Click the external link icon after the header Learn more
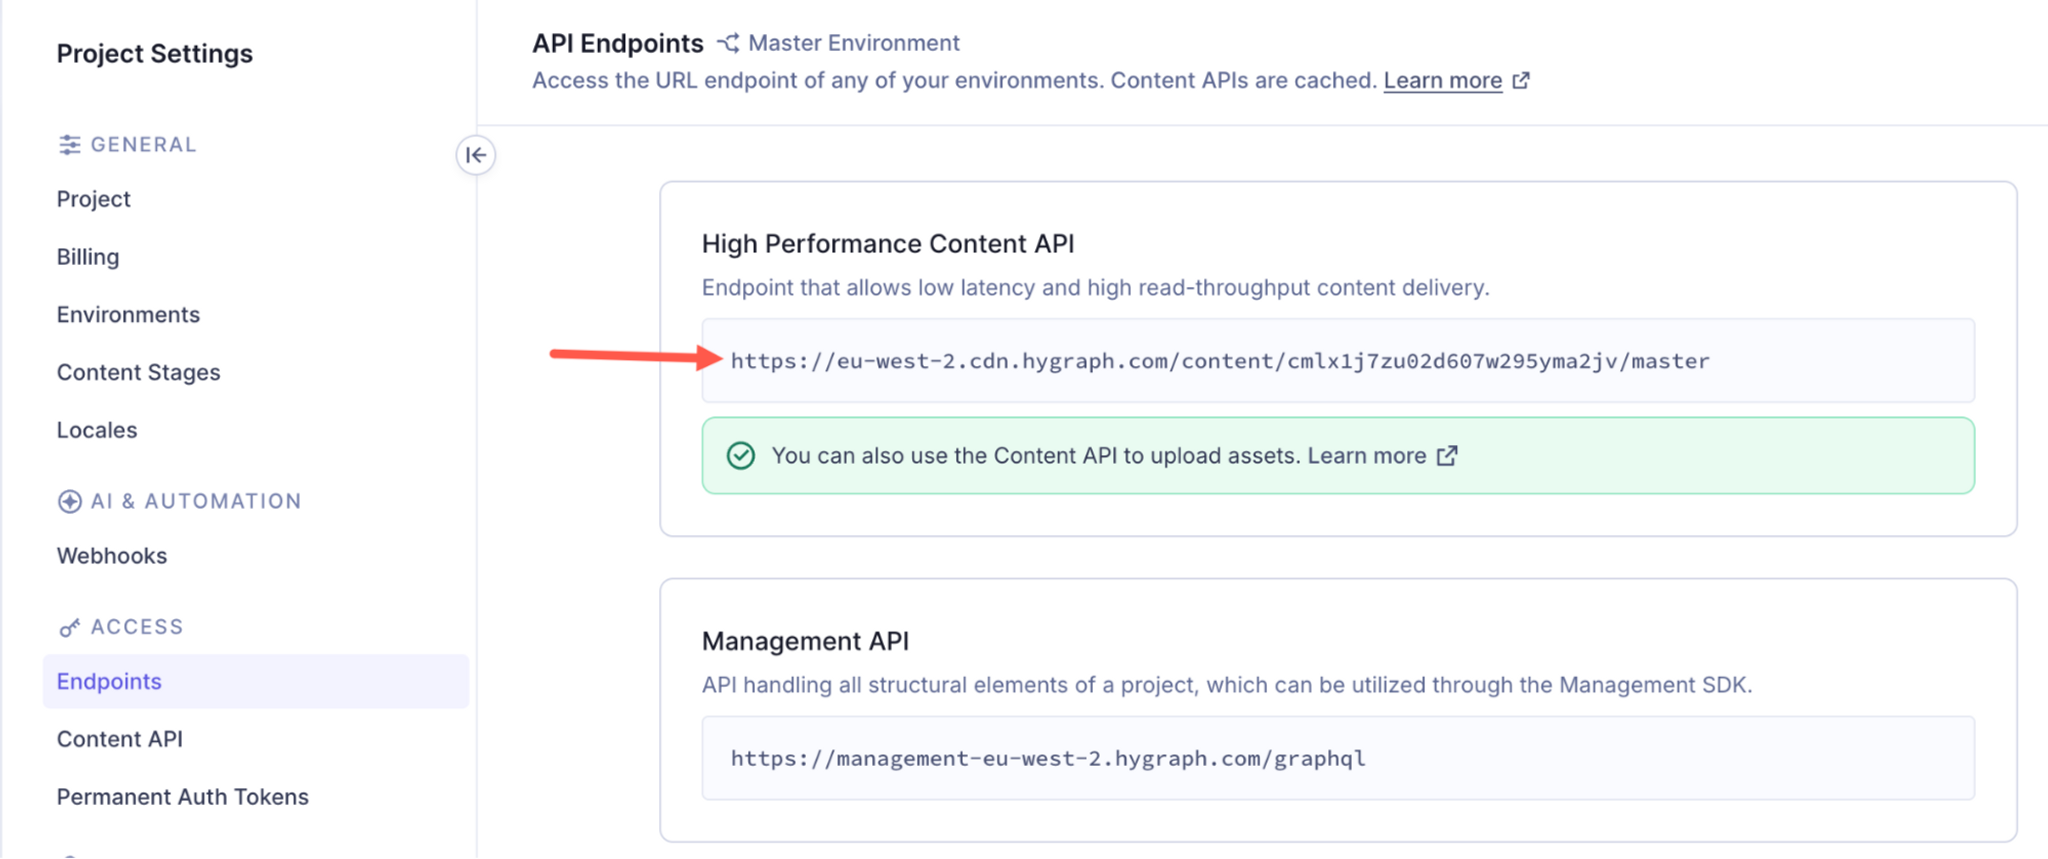 [x=1521, y=80]
